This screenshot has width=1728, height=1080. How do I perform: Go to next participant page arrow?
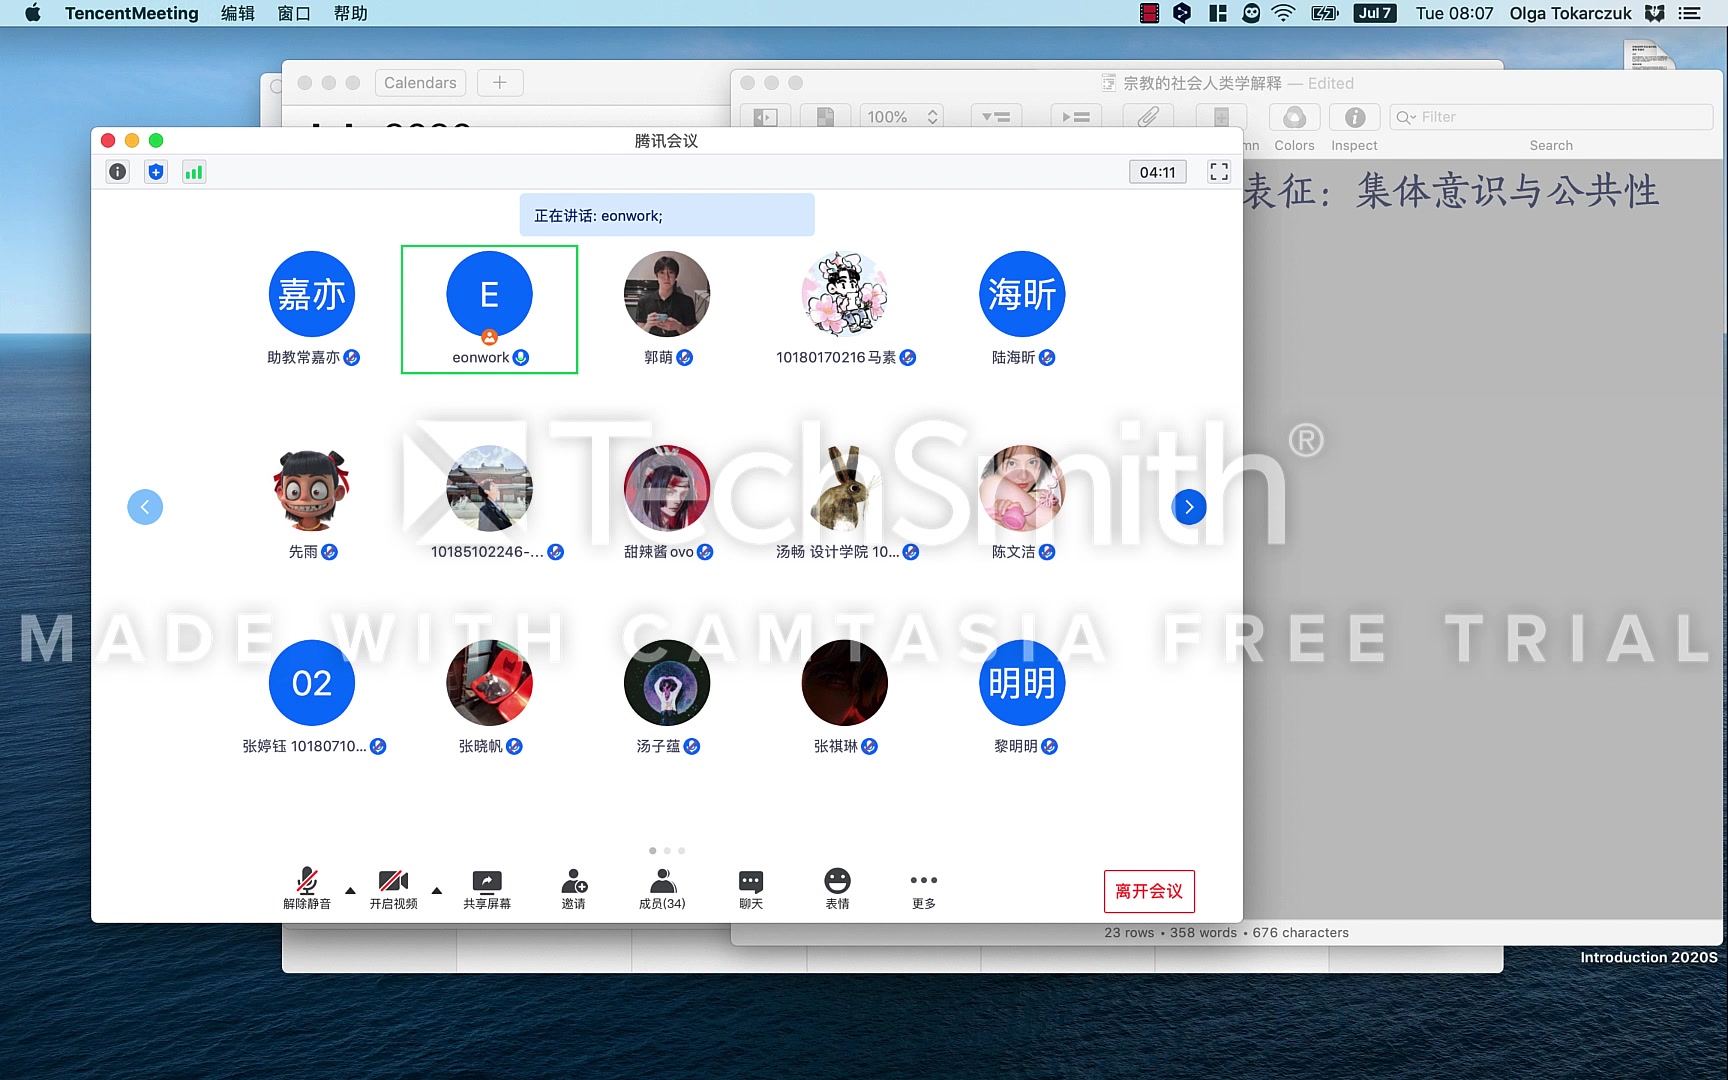(x=1189, y=507)
